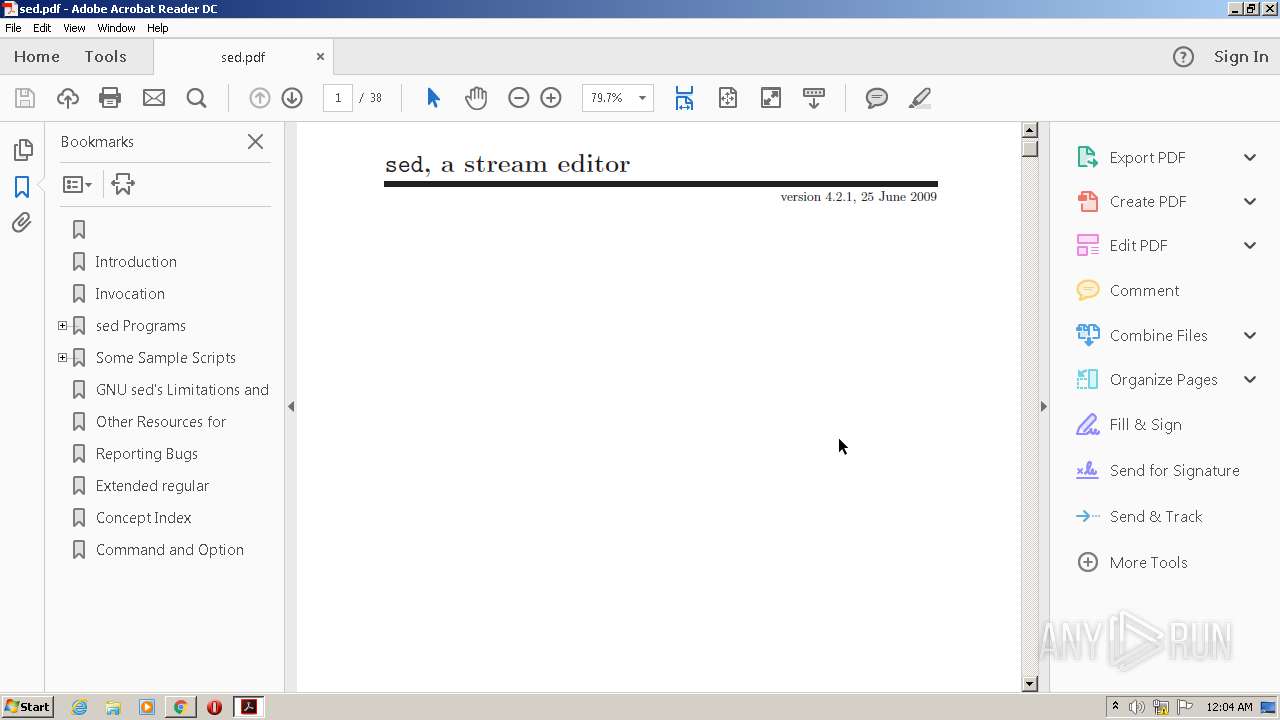Image resolution: width=1280 pixels, height=720 pixels.
Task: Expand Edit PDF options chevron
Action: [1250, 246]
